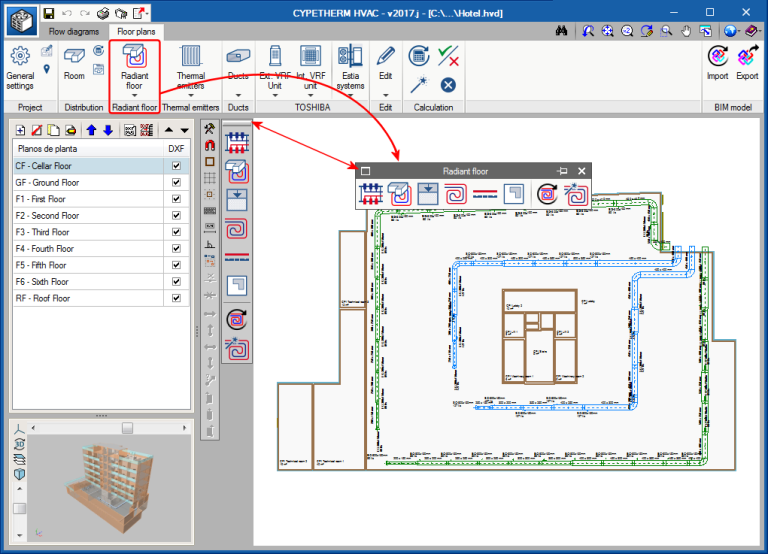Click the Planos de planta column header
The width and height of the screenshot is (768, 554).
pos(88,148)
